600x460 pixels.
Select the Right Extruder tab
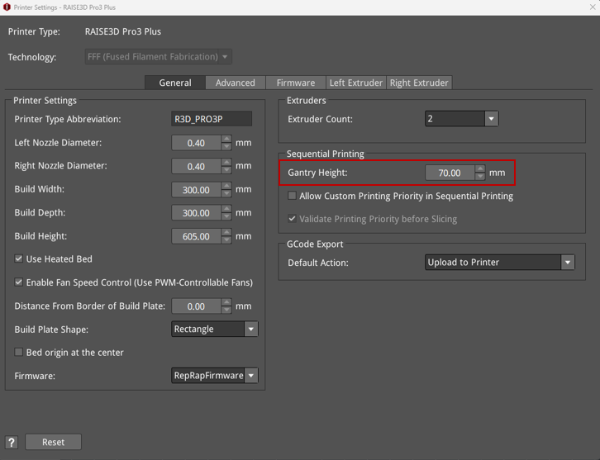pyautogui.click(x=419, y=83)
